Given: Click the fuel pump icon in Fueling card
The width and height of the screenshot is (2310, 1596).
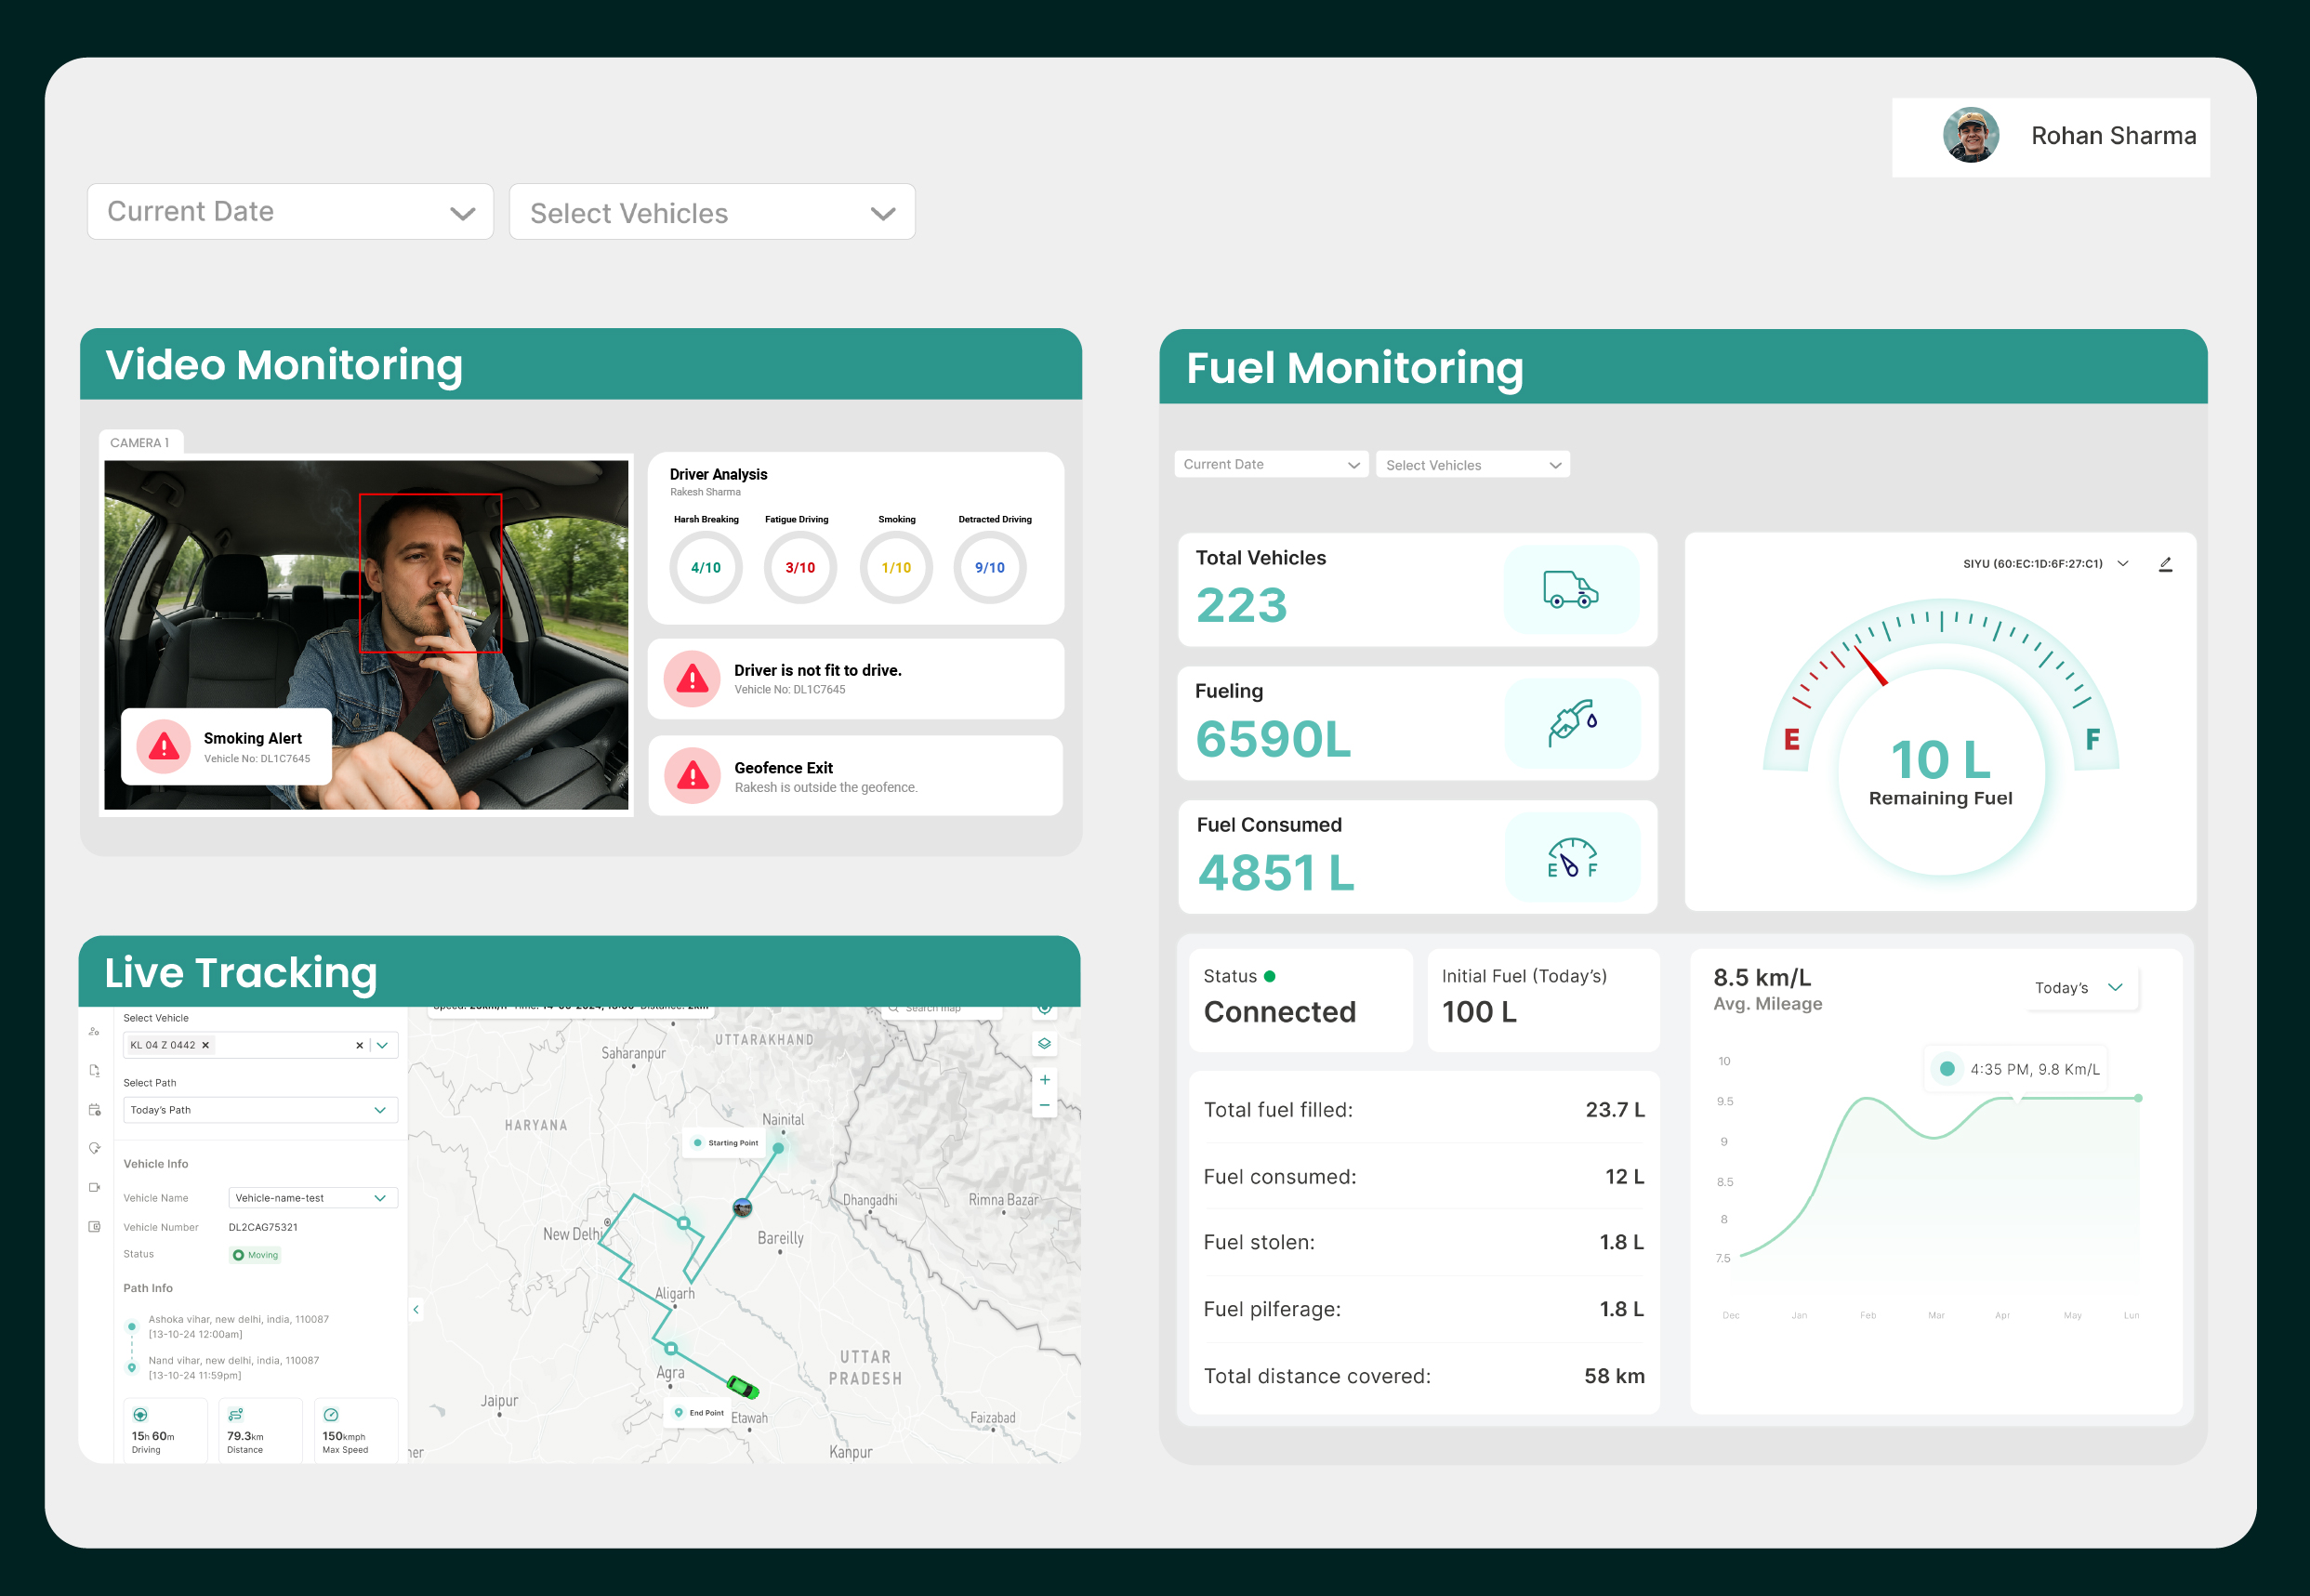Looking at the screenshot, I should [1572, 722].
